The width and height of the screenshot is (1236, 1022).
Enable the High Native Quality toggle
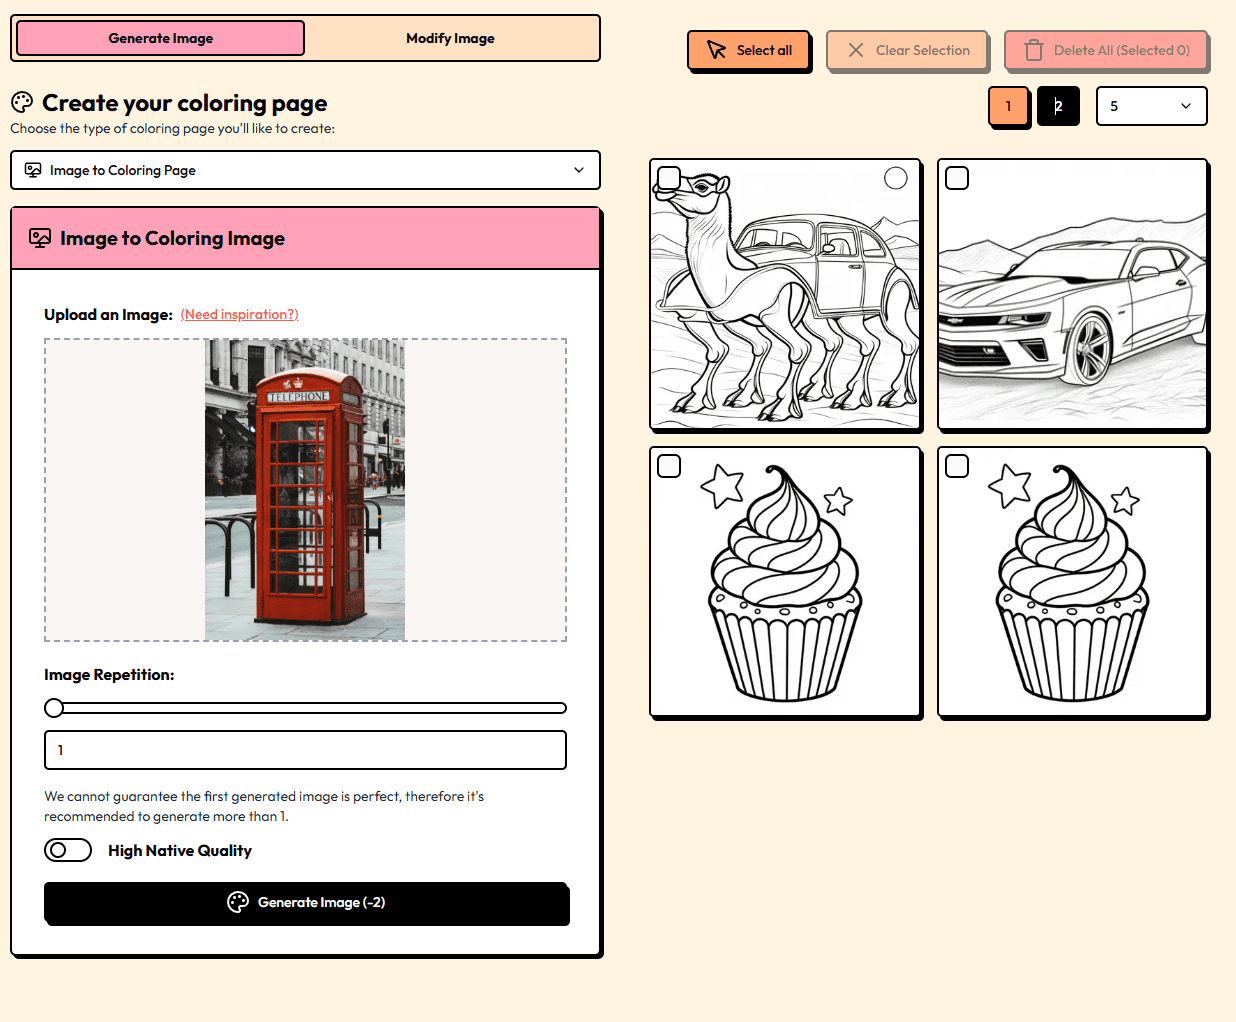tap(68, 850)
